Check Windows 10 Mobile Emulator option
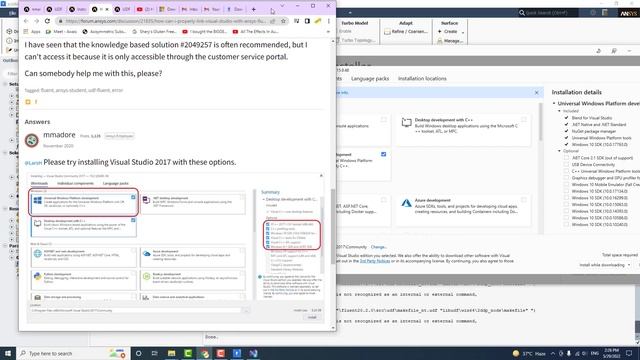This screenshot has height=360, width=640. tap(566, 184)
